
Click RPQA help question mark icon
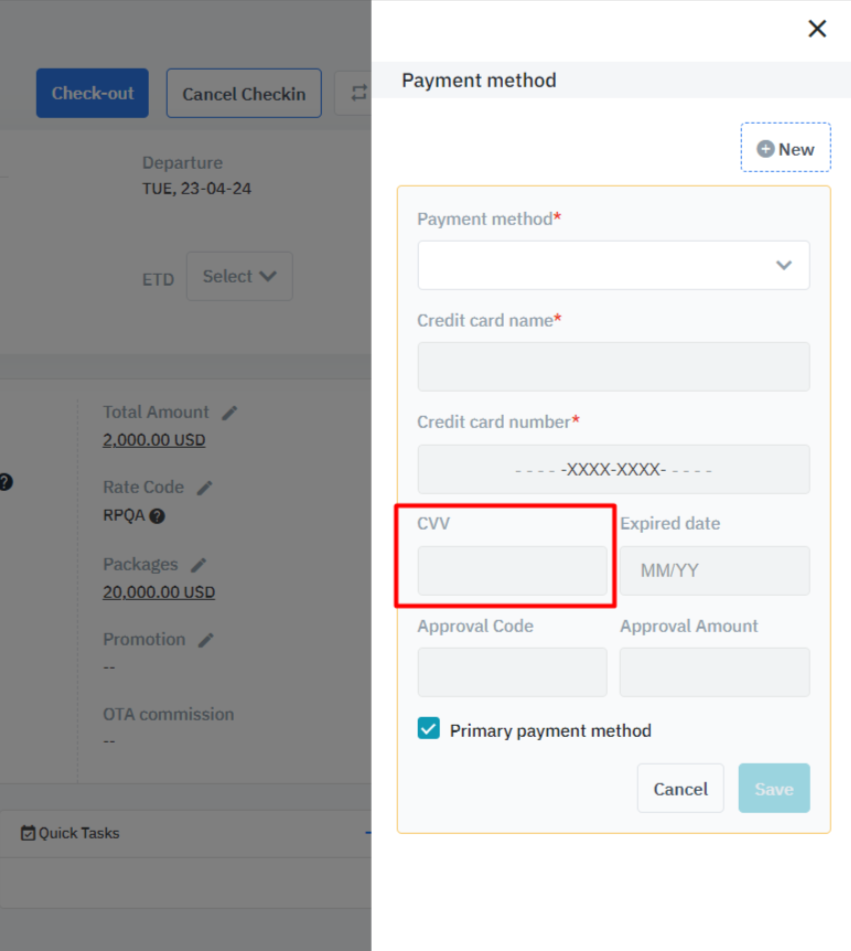click(x=157, y=516)
